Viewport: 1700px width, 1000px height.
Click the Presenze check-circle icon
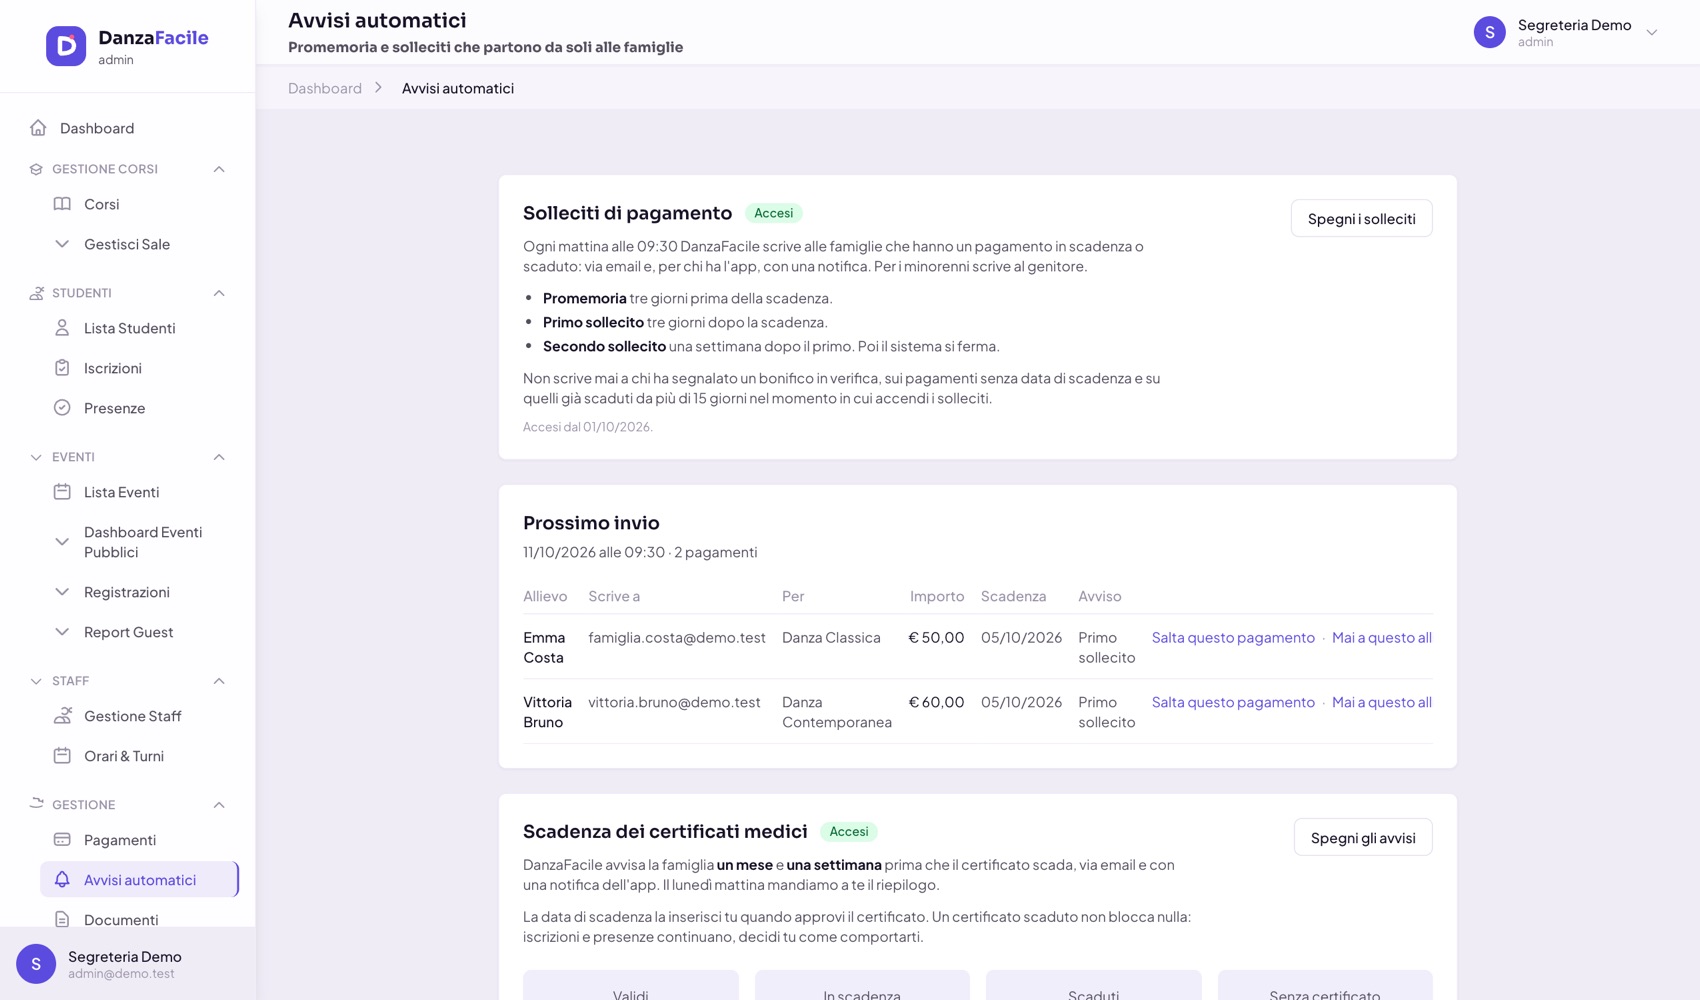pyautogui.click(x=62, y=408)
